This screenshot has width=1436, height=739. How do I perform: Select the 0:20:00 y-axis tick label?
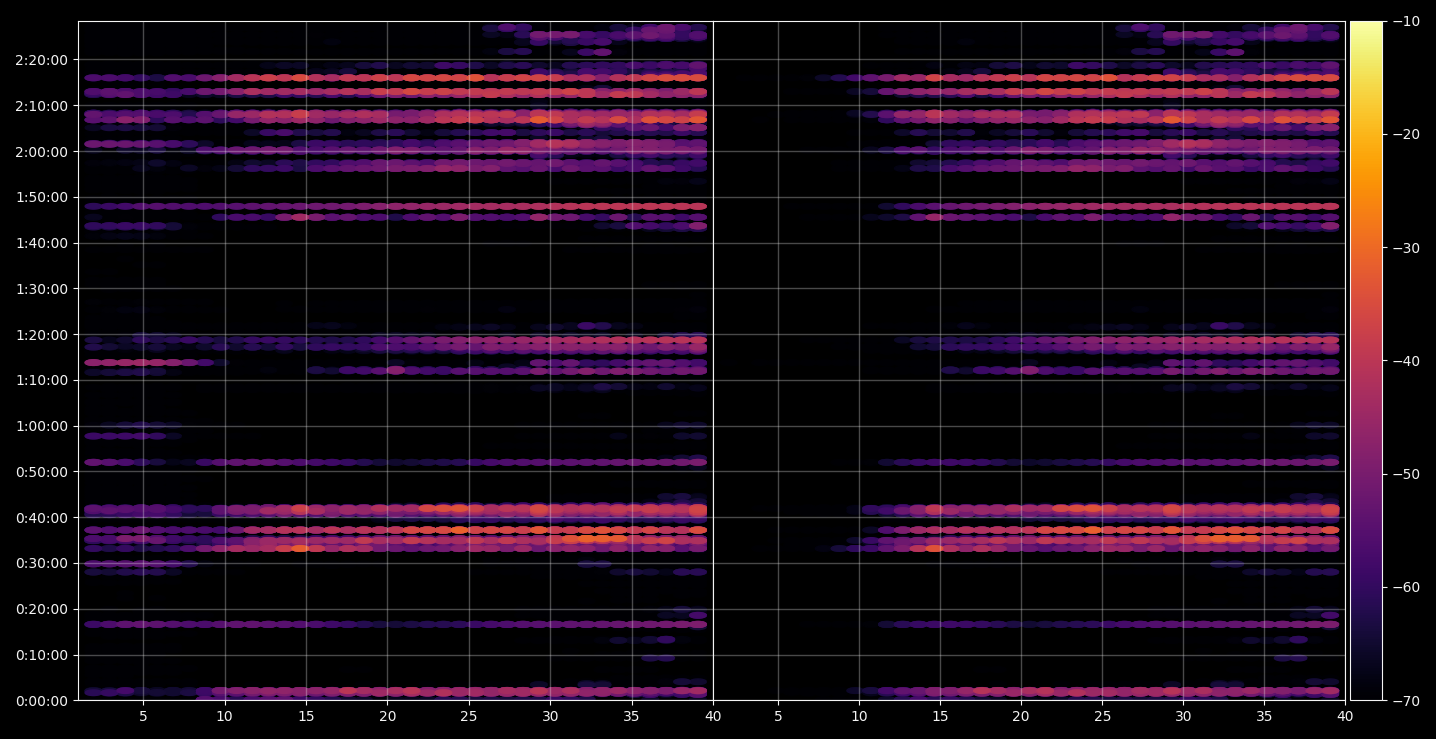point(42,609)
